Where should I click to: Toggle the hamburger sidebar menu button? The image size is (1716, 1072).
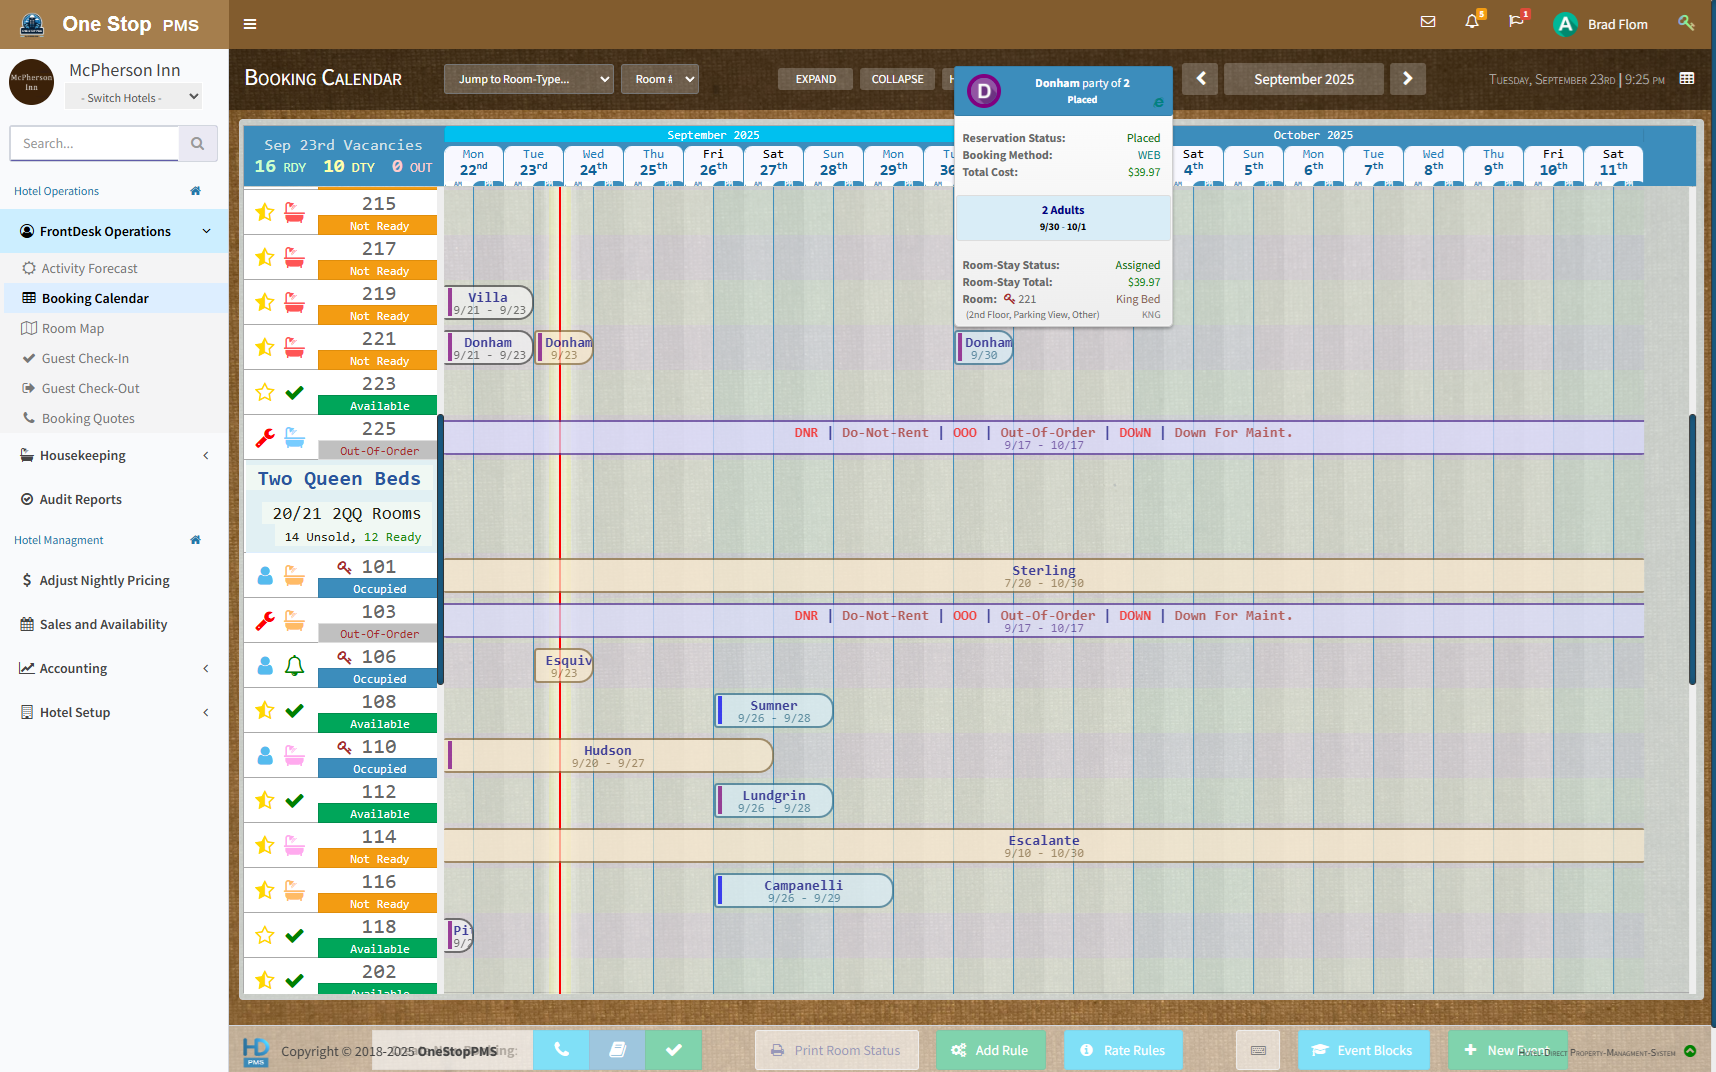(250, 24)
